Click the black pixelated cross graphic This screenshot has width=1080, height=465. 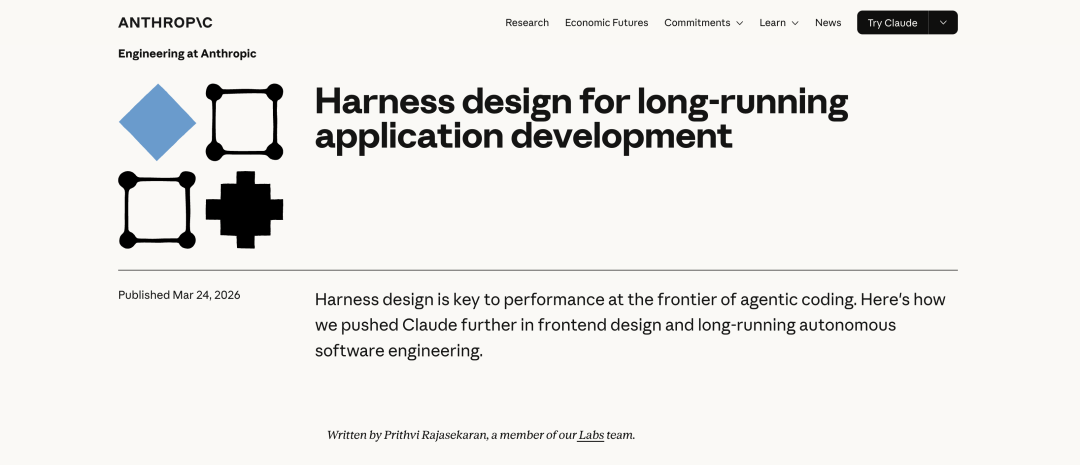coord(244,209)
